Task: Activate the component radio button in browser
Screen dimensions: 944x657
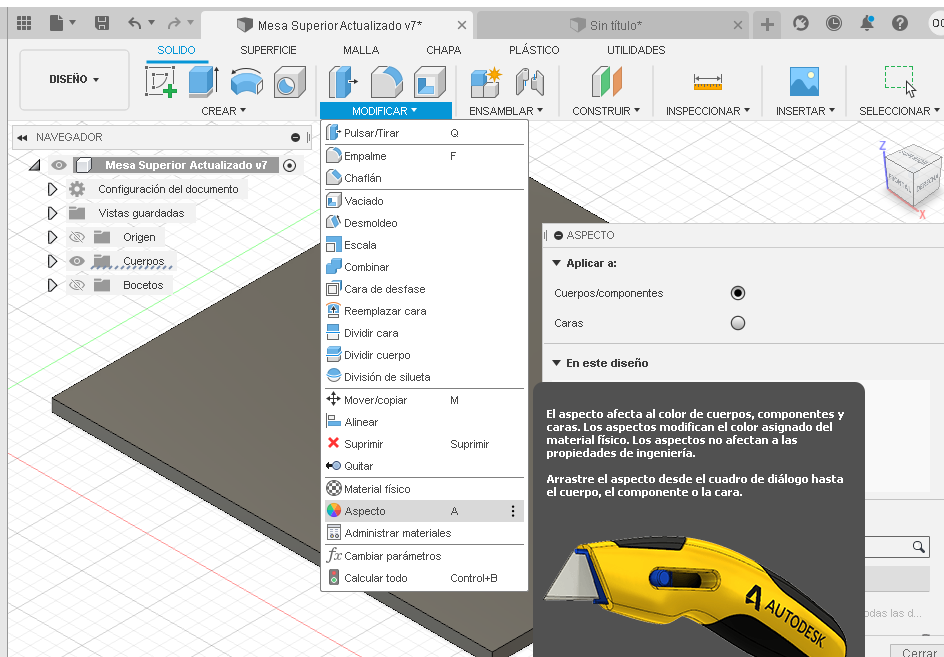Action: click(290, 165)
